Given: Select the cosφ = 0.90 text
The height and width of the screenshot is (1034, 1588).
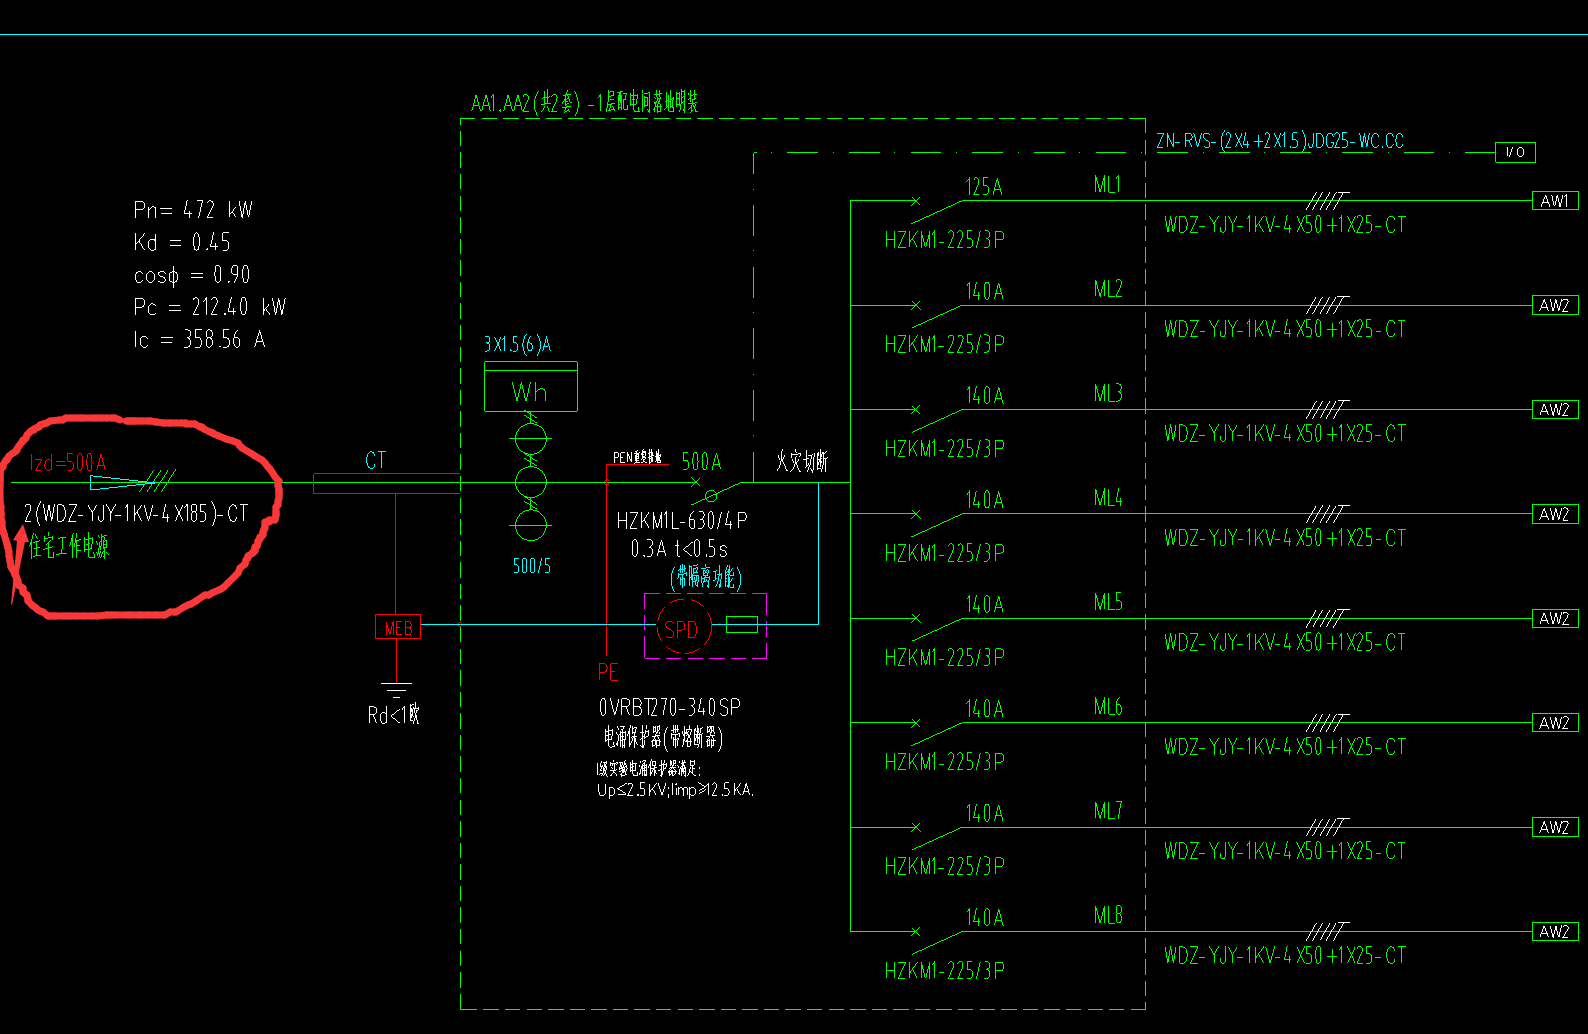Looking at the screenshot, I should tap(192, 275).
